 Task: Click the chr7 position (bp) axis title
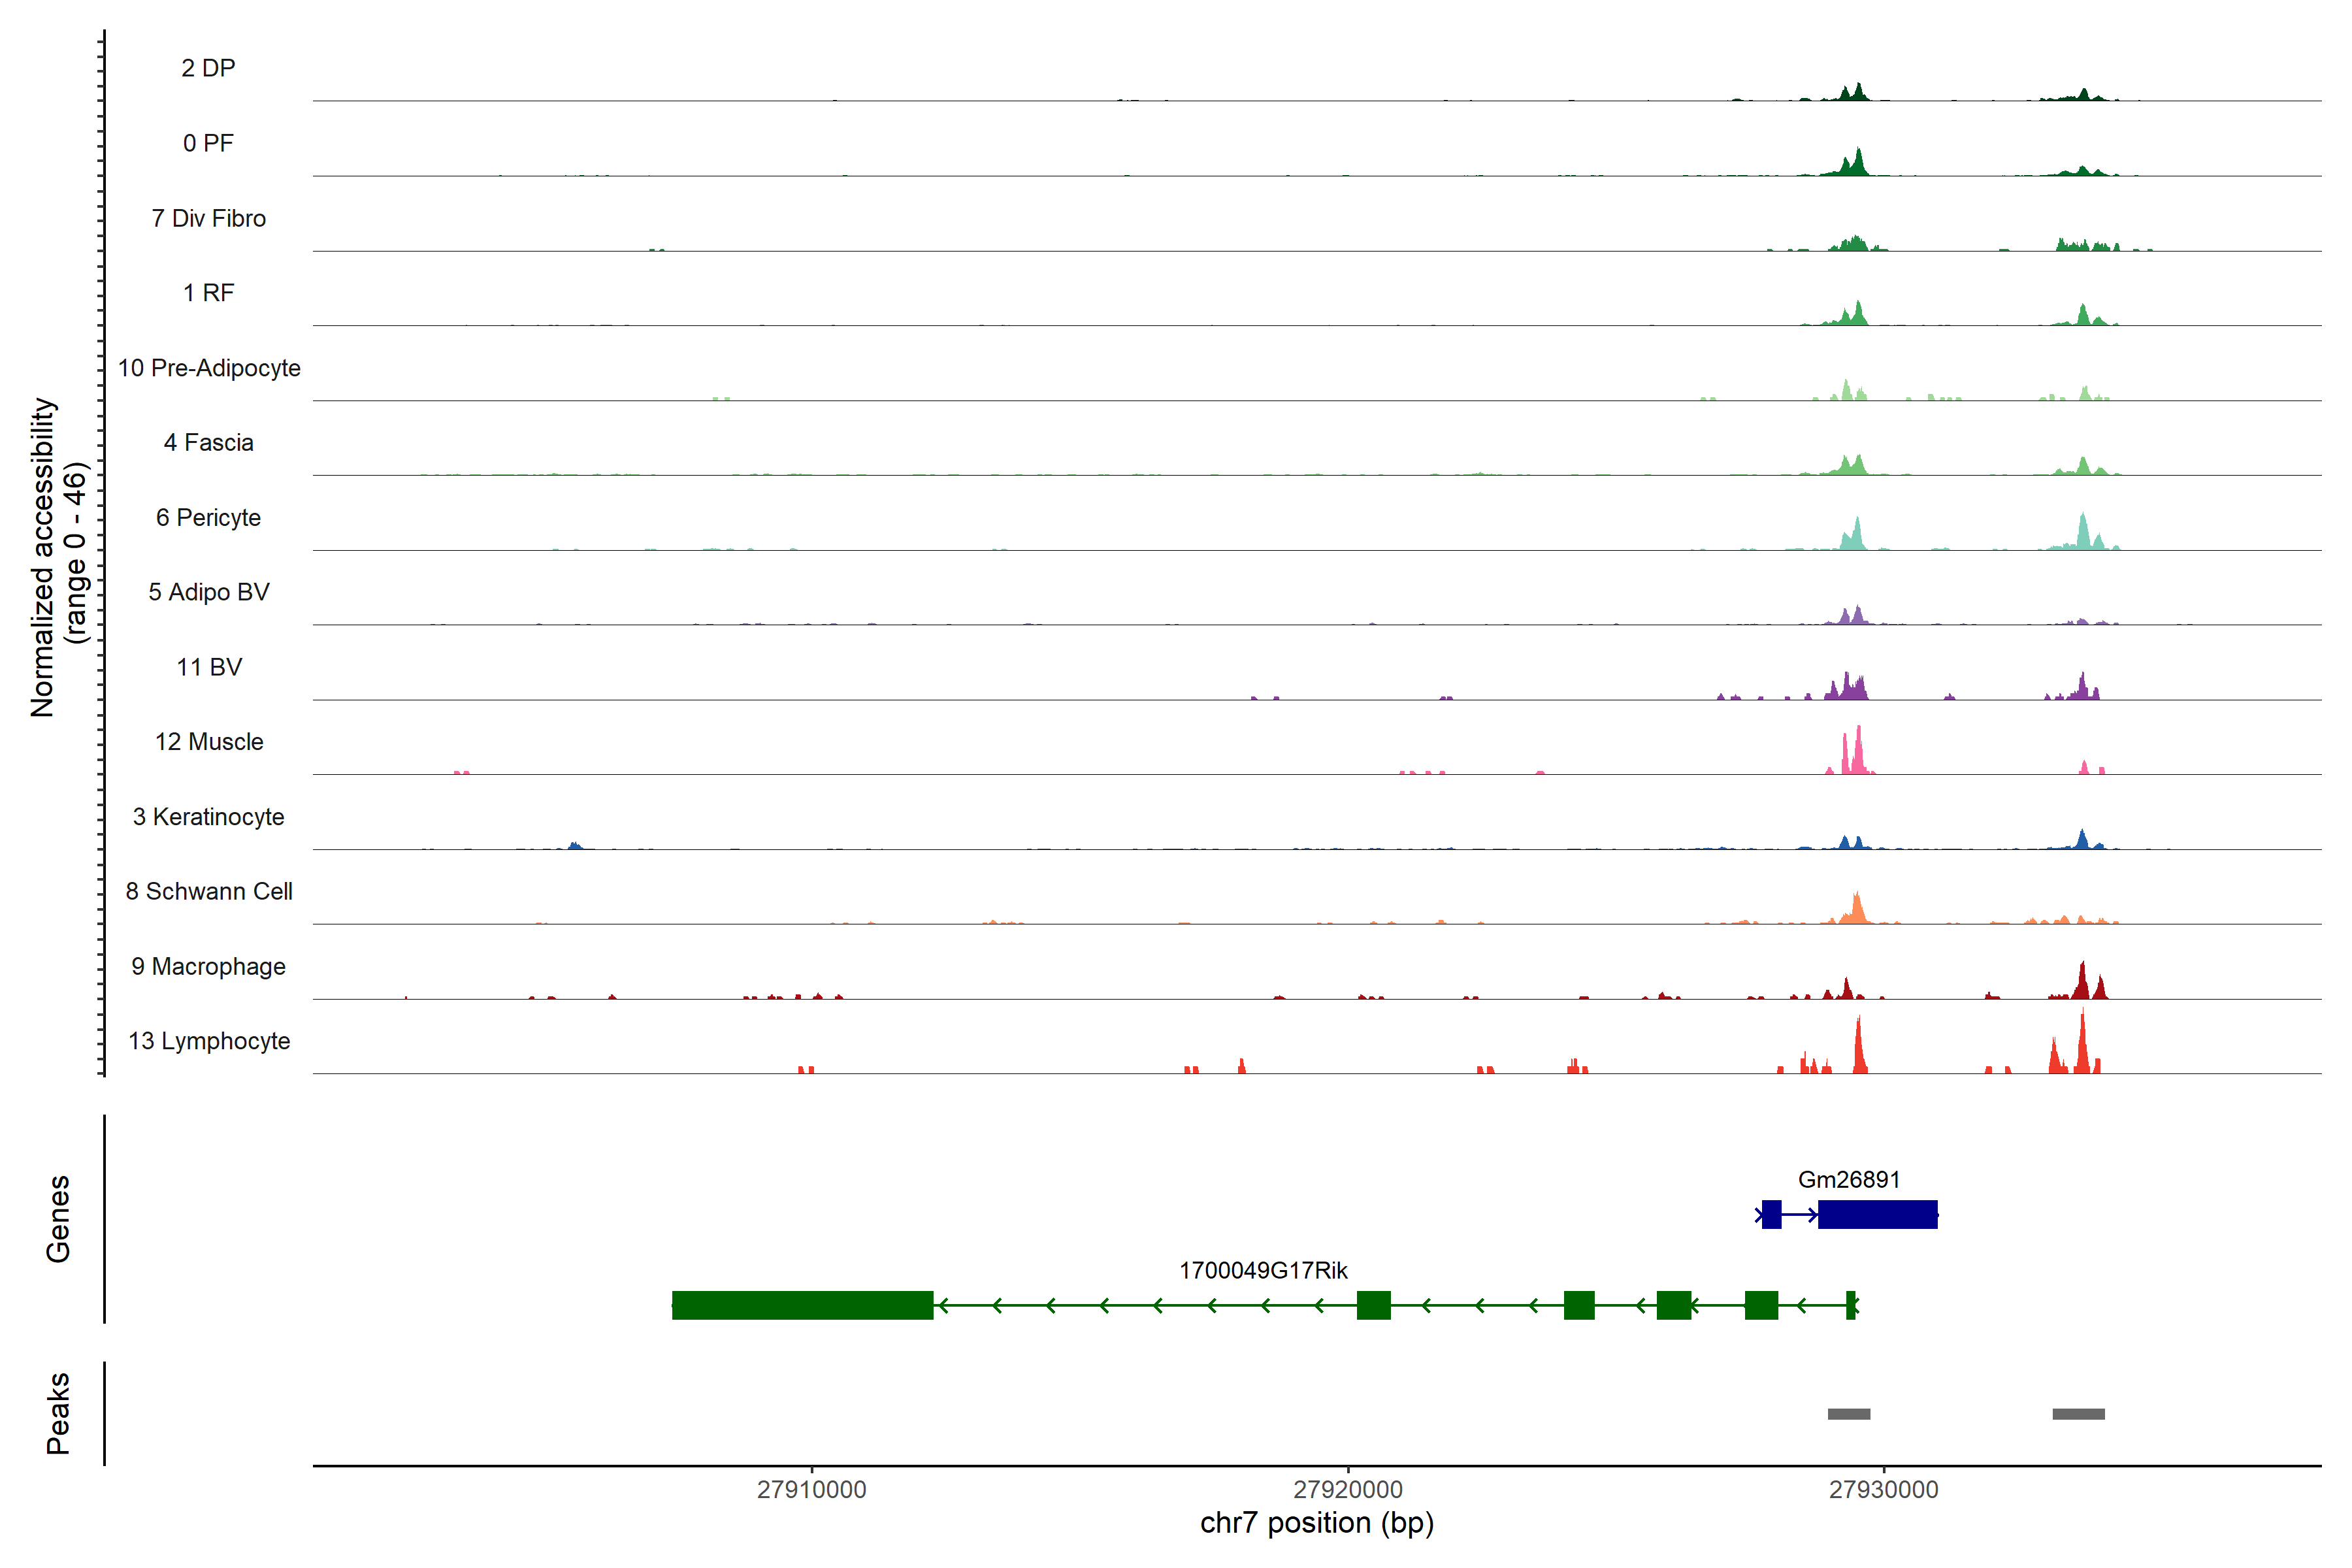[x=1316, y=1523]
